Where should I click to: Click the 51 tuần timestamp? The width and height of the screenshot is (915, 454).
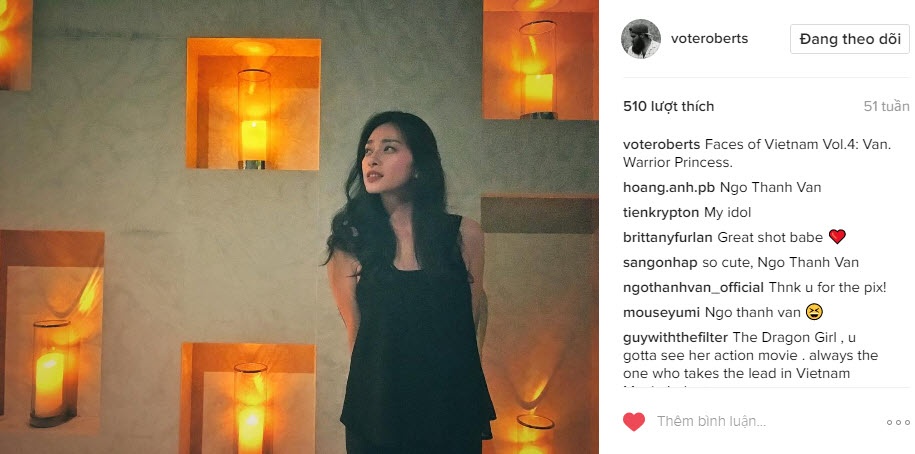pos(886,106)
